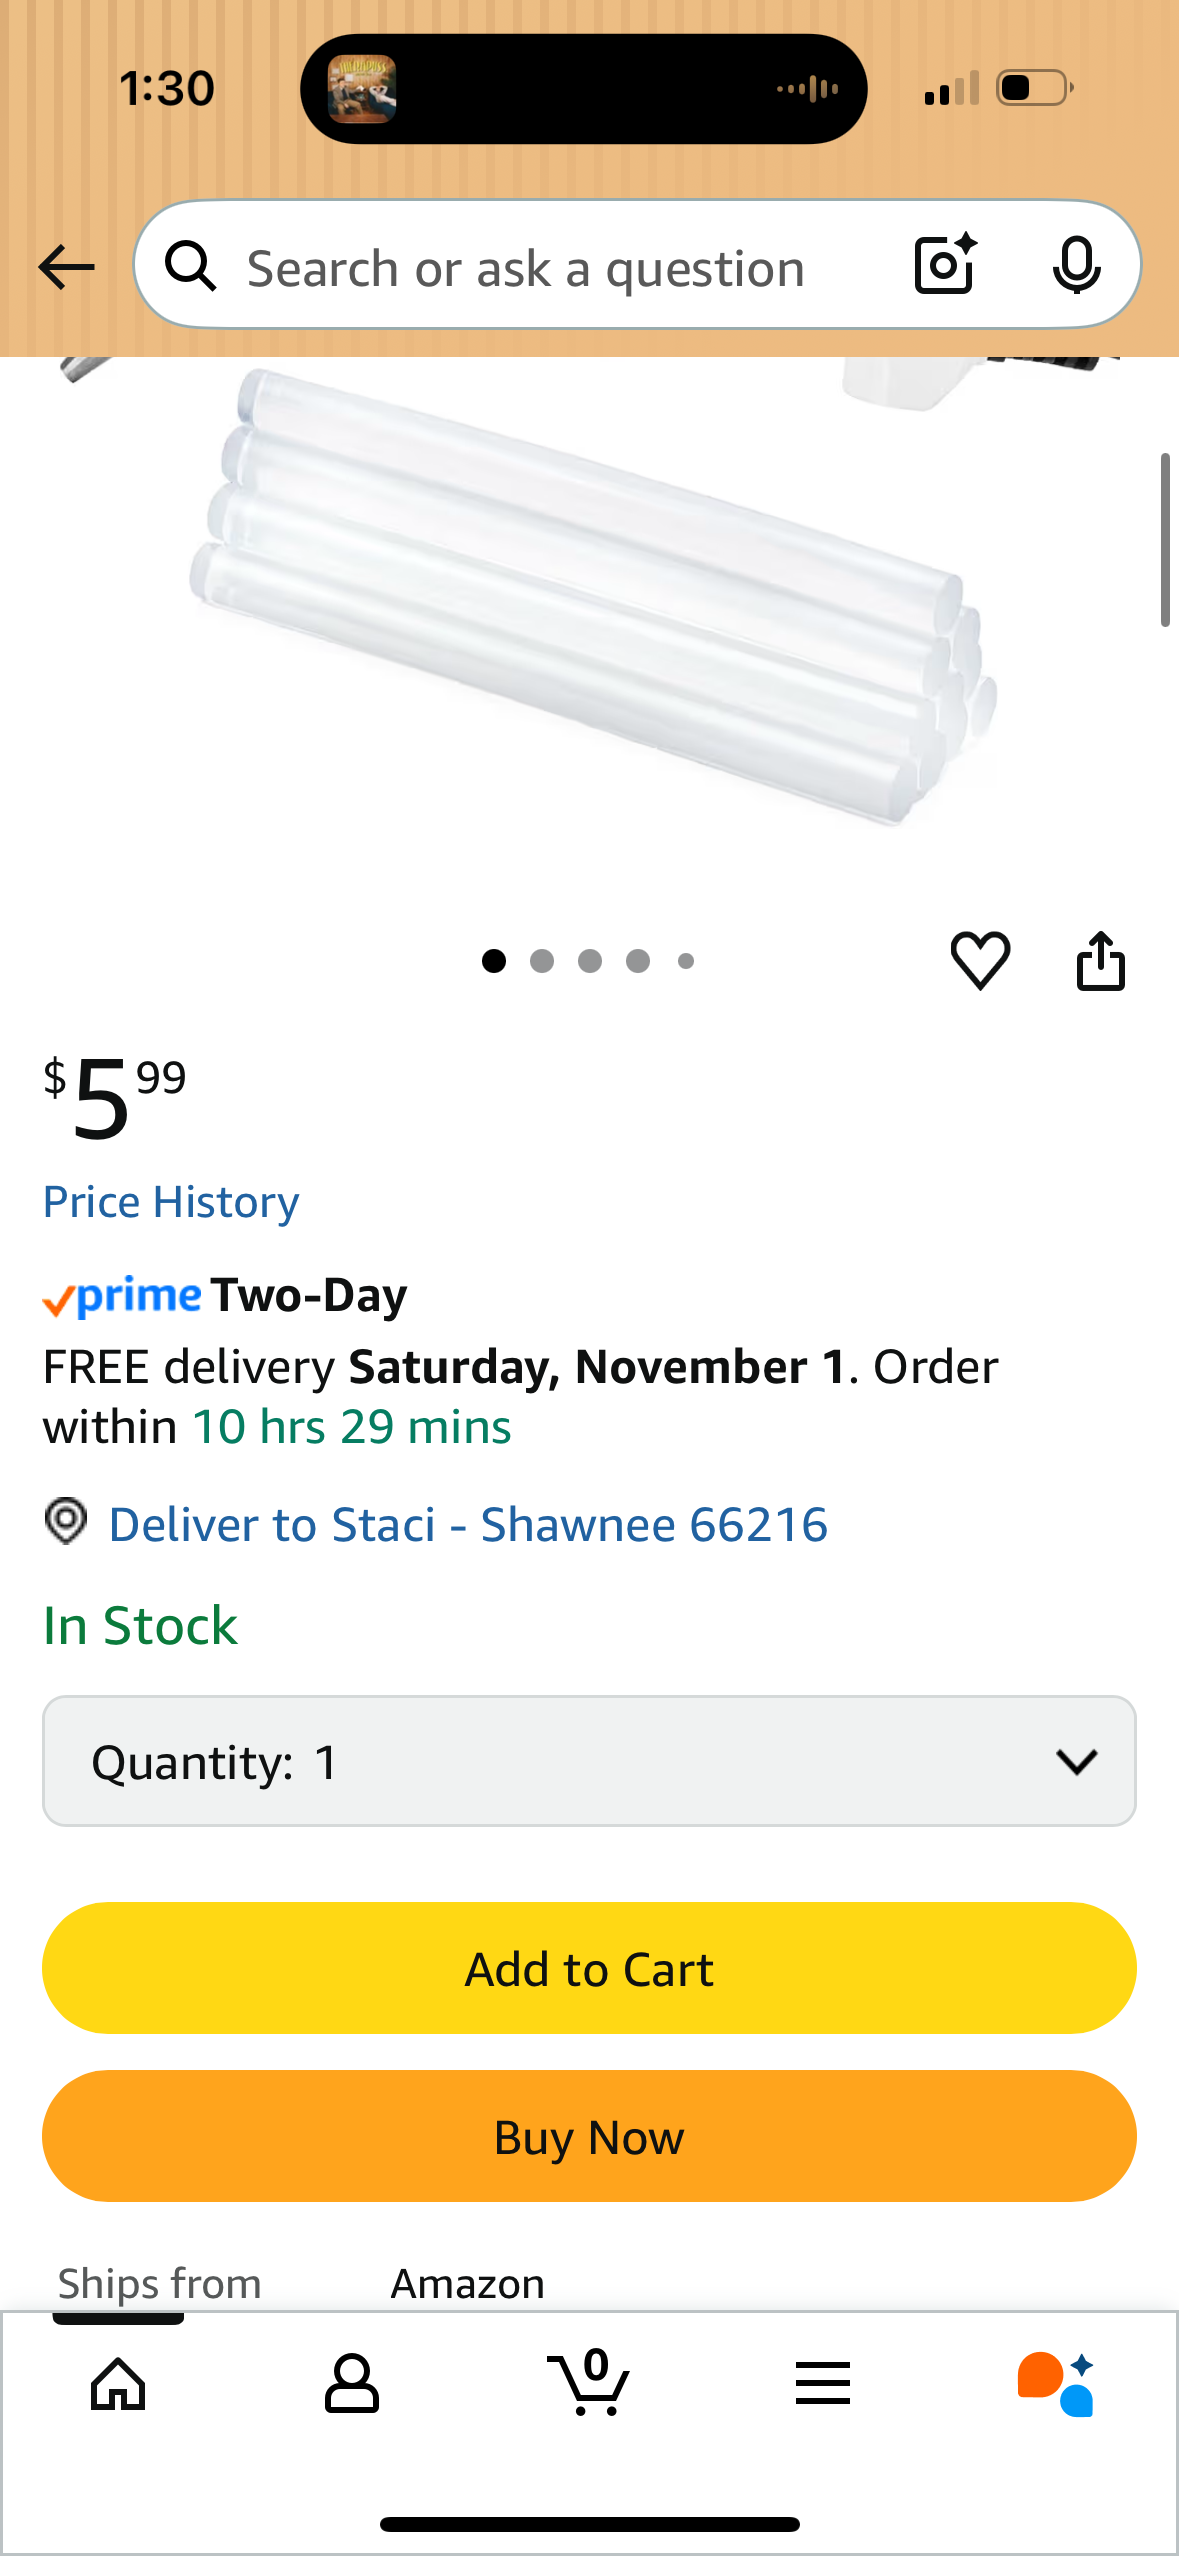This screenshot has height=2556, width=1179.
Task: Change delivery address for Staci
Action: 467,1525
